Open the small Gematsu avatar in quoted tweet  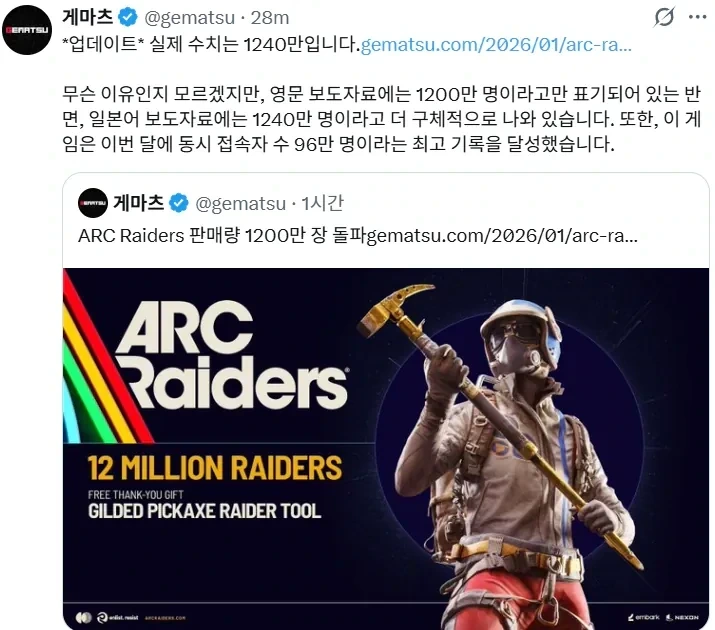pyautogui.click(x=93, y=203)
